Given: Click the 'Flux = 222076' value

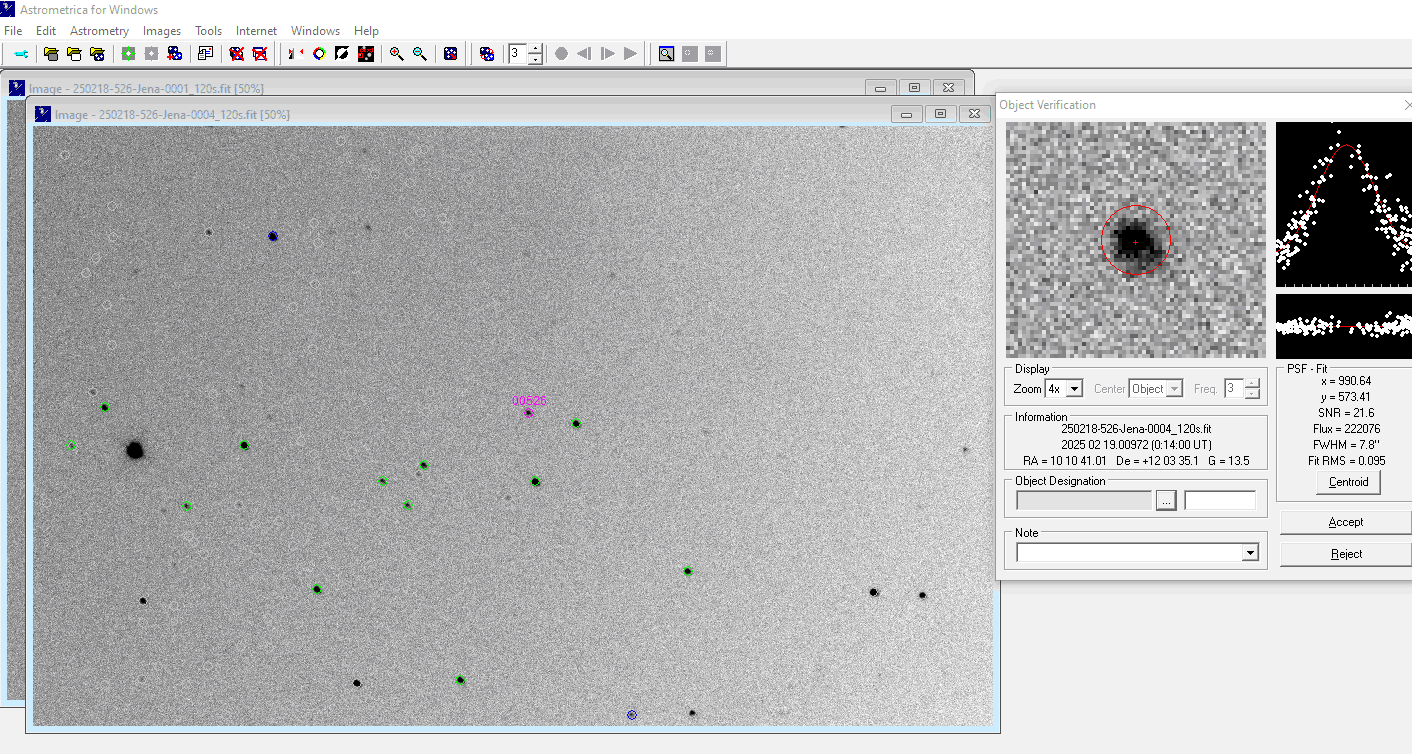Looking at the screenshot, I should [x=1346, y=429].
